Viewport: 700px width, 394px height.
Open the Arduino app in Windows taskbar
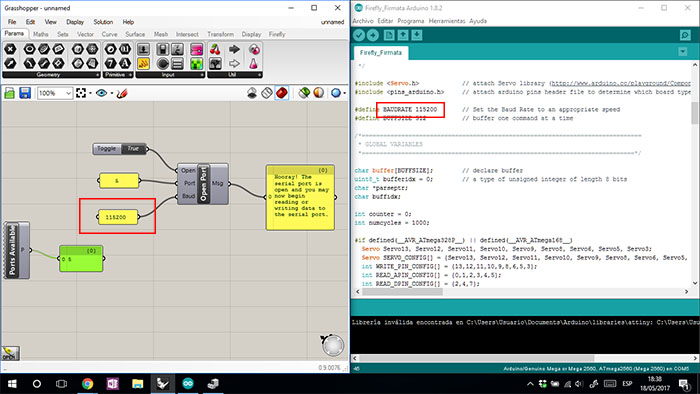click(188, 383)
